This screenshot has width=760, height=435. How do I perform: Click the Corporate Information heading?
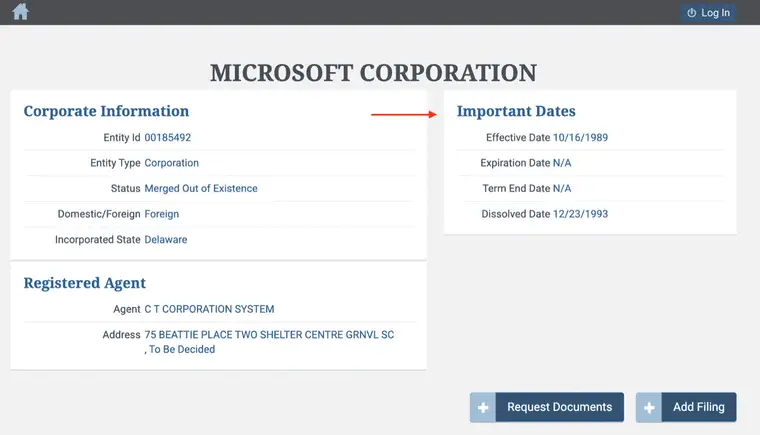[106, 111]
